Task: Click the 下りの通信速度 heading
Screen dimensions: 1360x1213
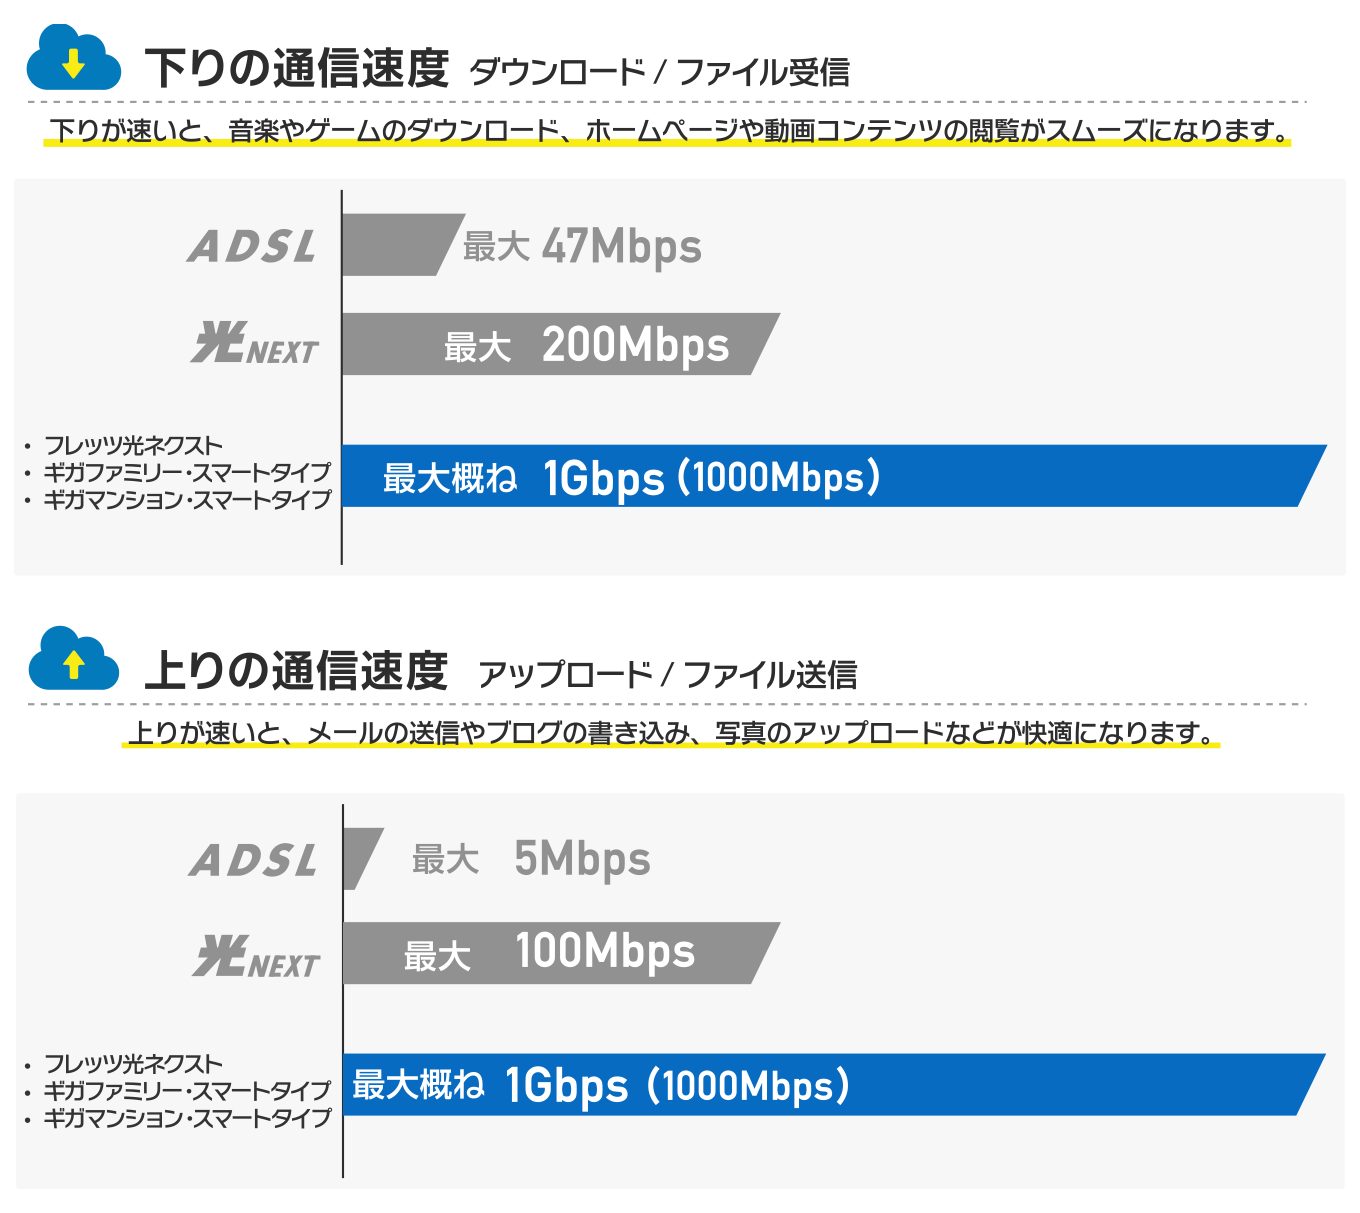Action: [297, 68]
